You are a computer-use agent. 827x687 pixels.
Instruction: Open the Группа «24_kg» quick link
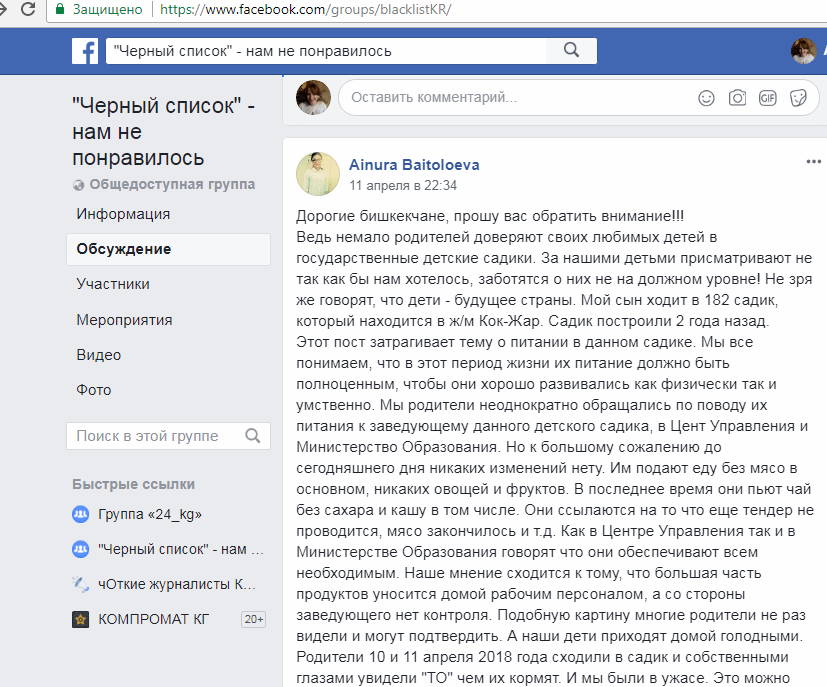(150, 514)
